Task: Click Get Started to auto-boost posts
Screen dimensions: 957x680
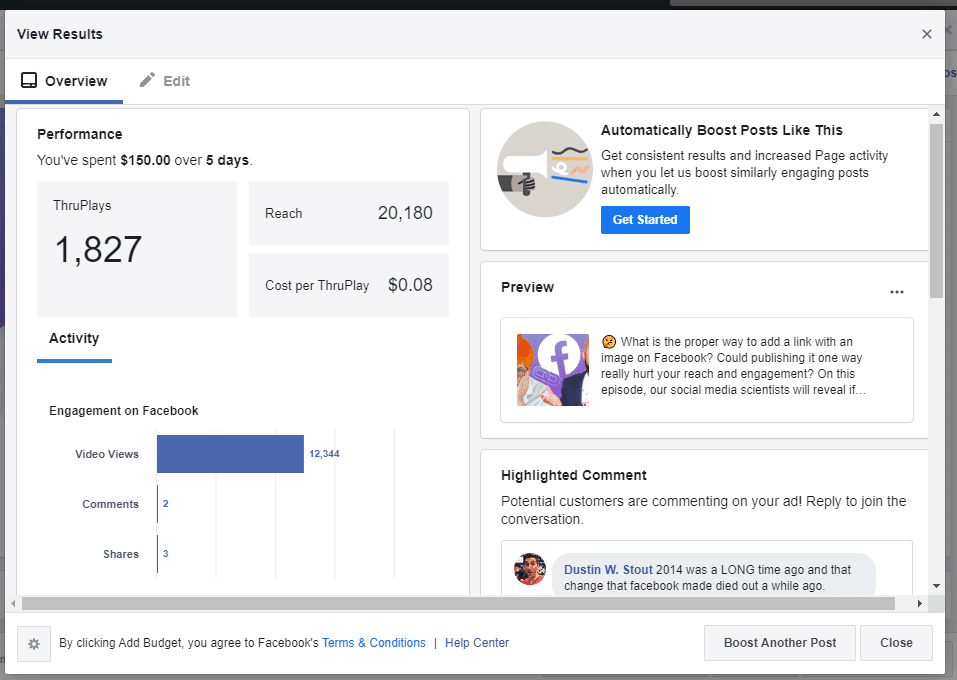Action: (x=645, y=220)
